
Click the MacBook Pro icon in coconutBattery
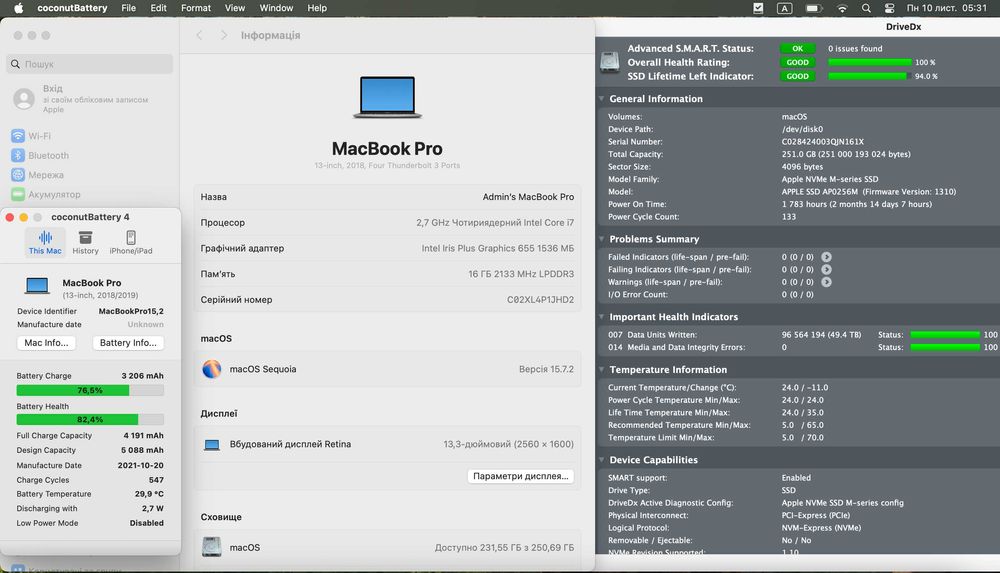coord(37,286)
